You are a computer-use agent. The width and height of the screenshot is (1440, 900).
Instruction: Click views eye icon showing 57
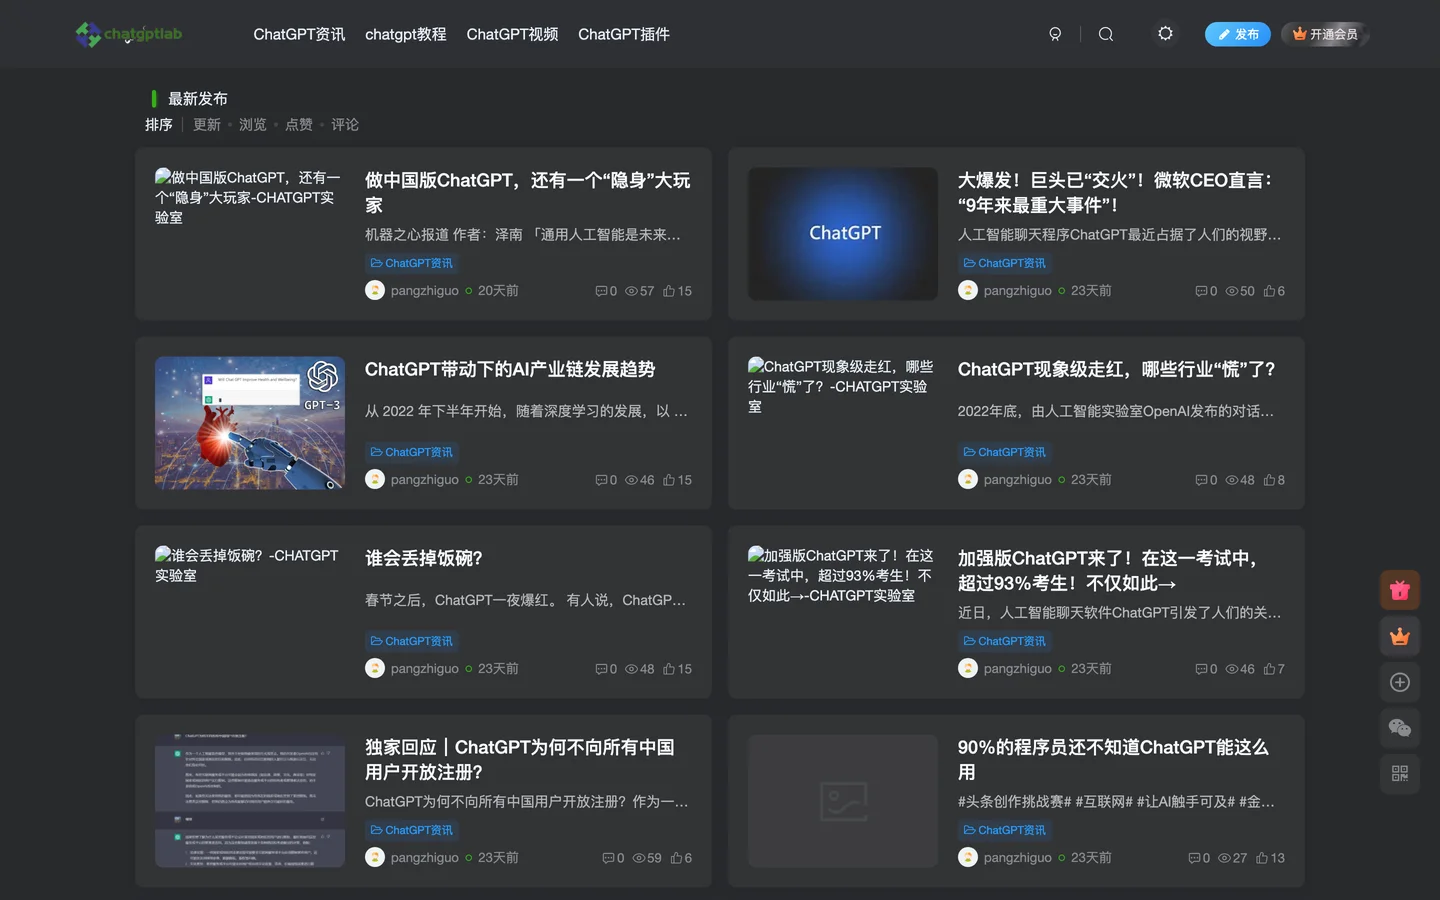click(x=632, y=291)
